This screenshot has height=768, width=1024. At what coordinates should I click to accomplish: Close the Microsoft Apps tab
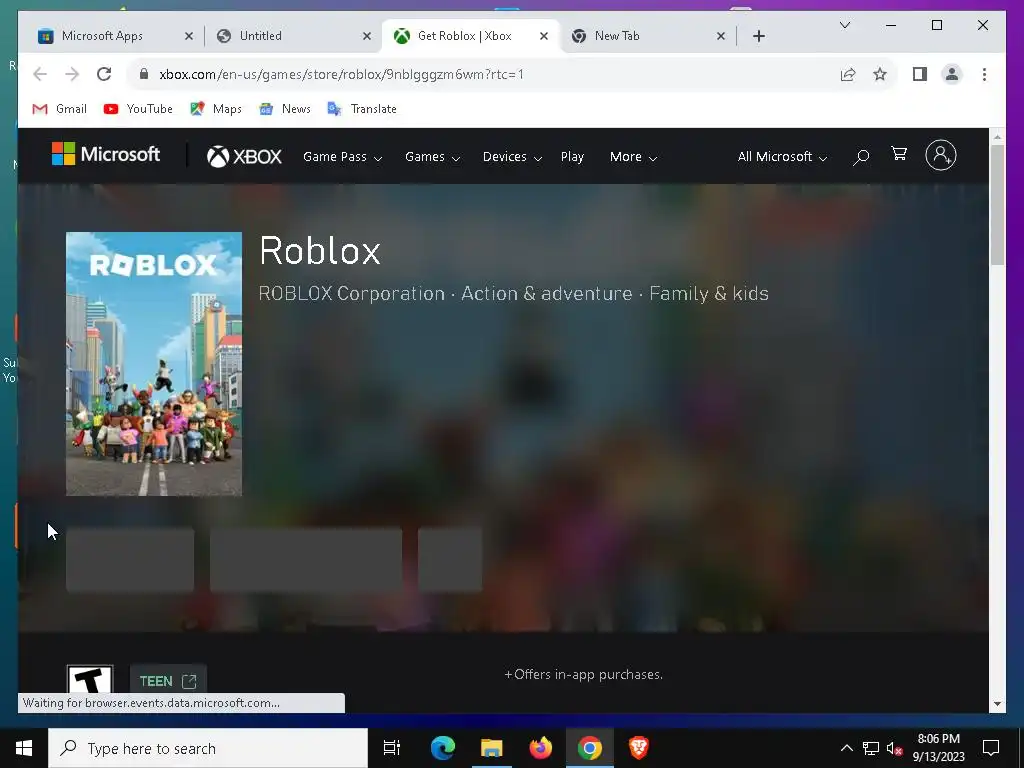[189, 36]
